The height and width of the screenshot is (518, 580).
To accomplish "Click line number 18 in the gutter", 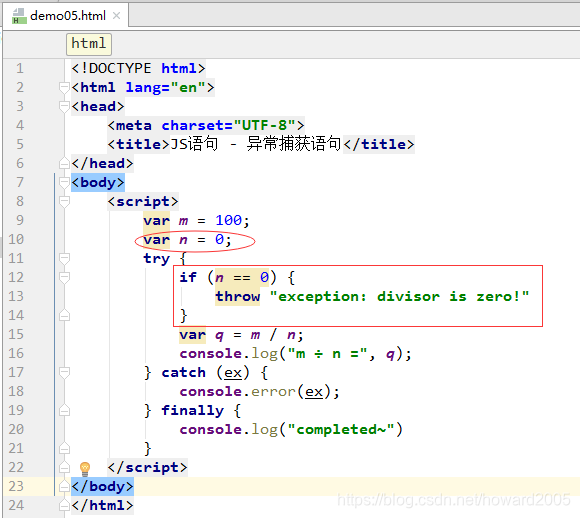I will point(16,391).
